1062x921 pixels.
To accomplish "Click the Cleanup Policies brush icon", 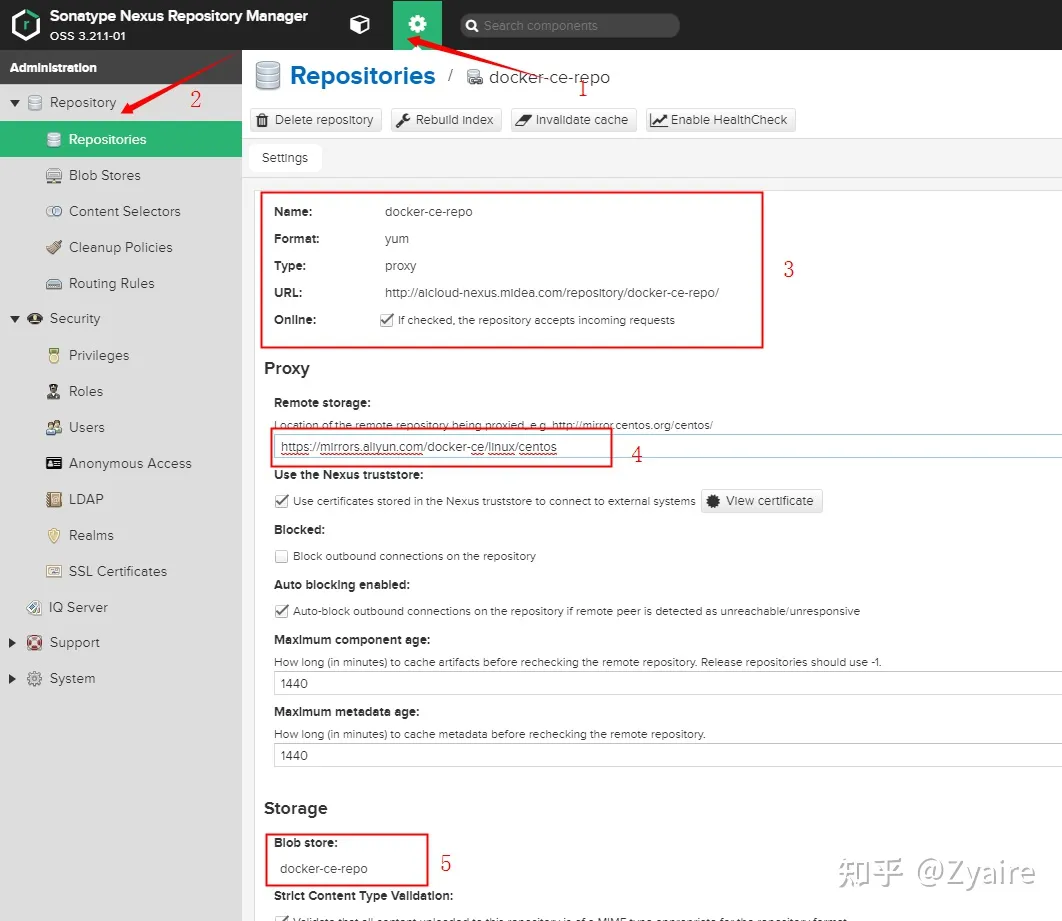I will (x=54, y=247).
